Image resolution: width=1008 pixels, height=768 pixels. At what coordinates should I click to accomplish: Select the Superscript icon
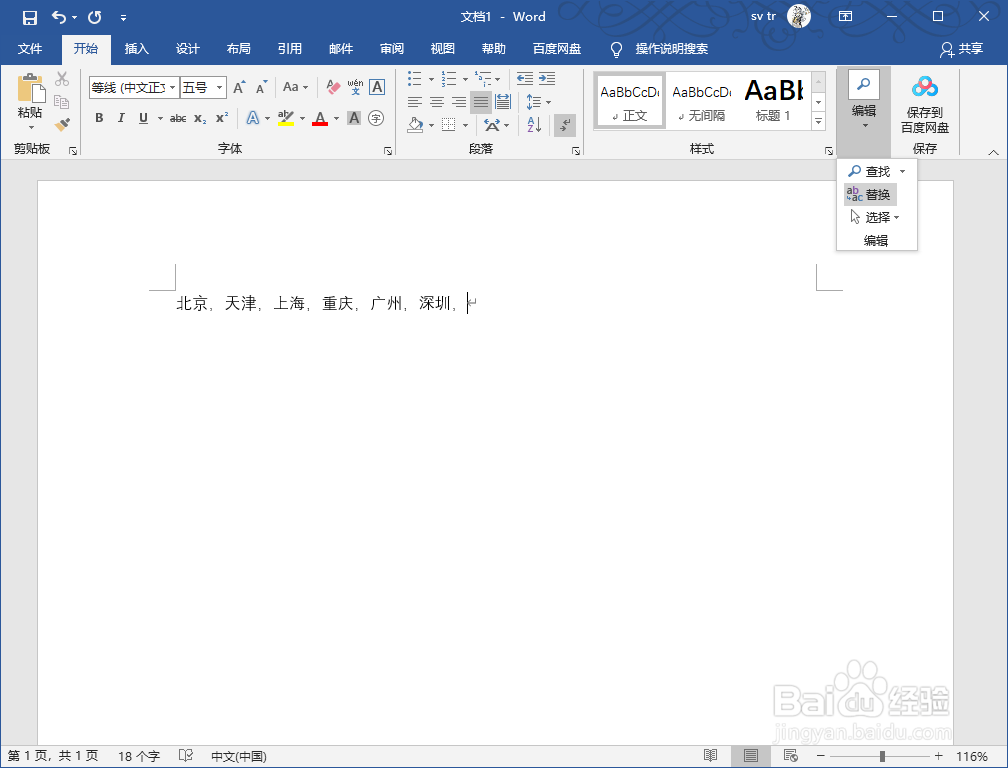221,118
